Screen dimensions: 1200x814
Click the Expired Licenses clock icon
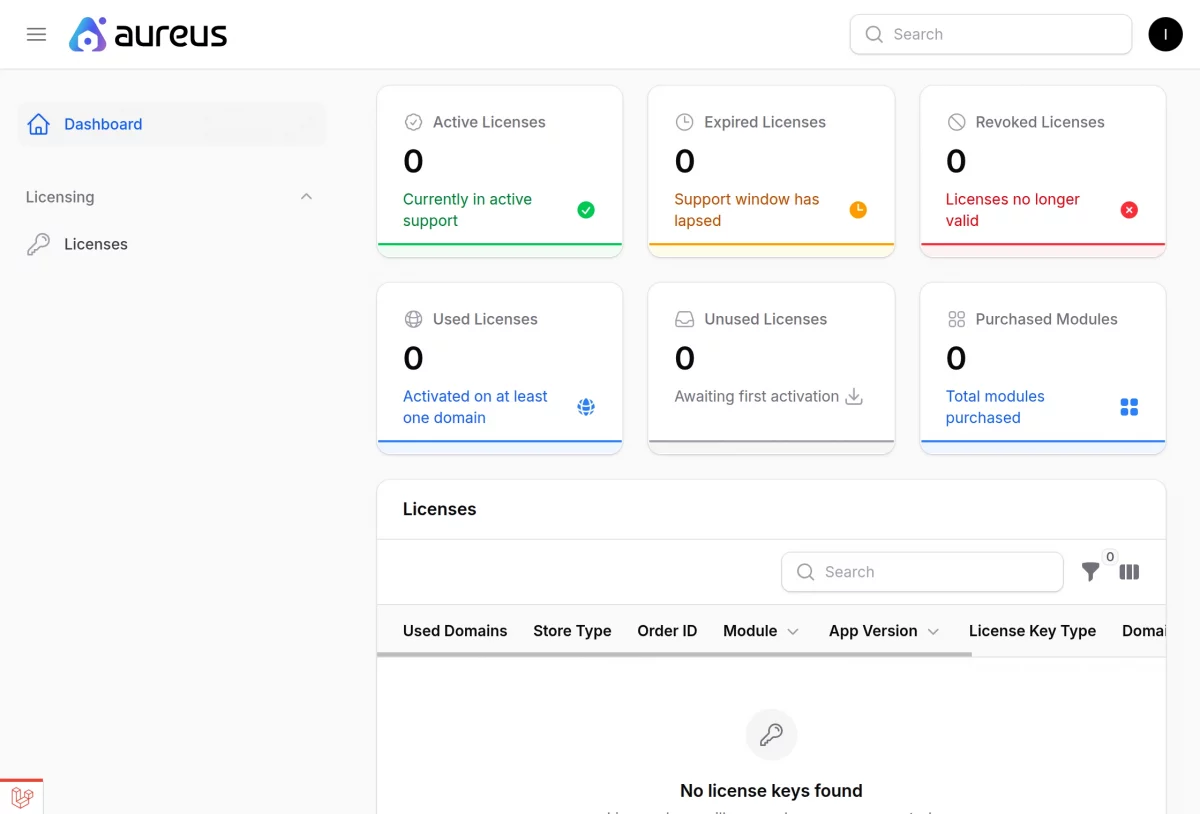684,122
